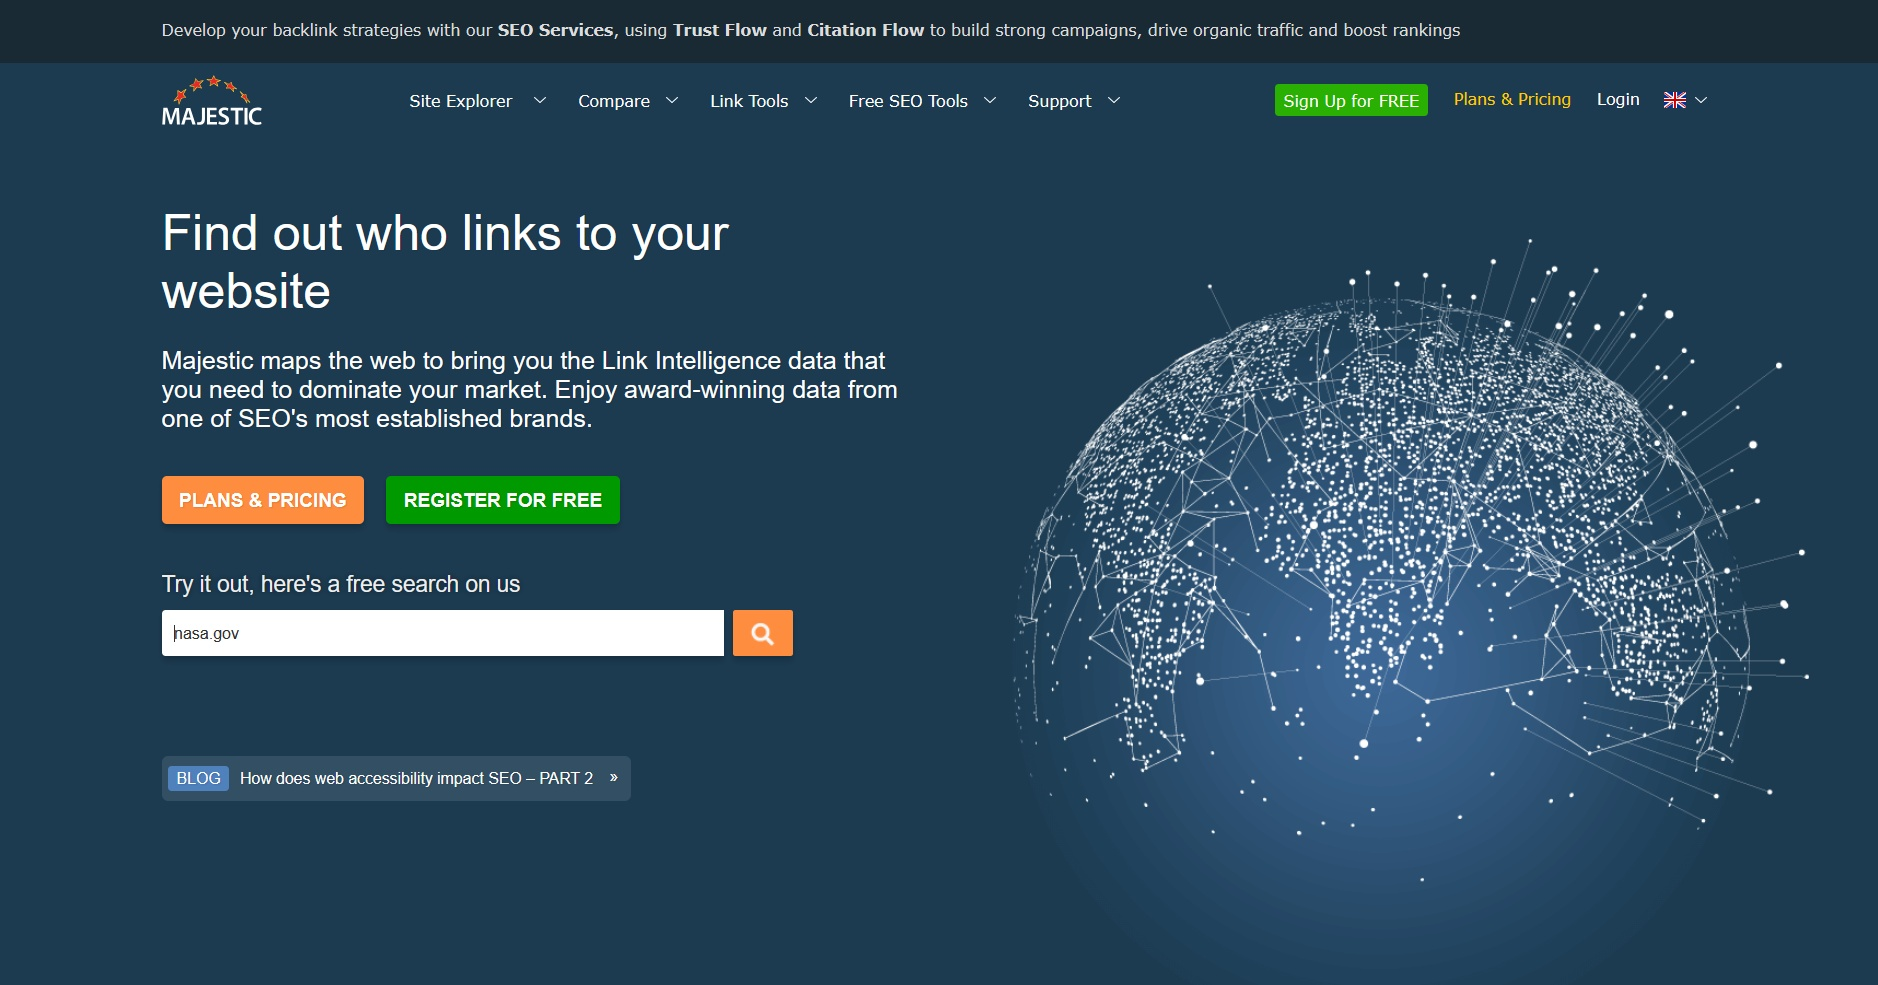The width and height of the screenshot is (1878, 985).
Task: Click the Majestic logo
Action: click(212, 101)
